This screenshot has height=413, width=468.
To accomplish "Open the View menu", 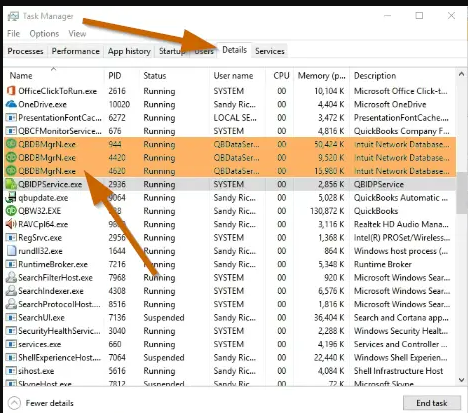I will [77, 34].
